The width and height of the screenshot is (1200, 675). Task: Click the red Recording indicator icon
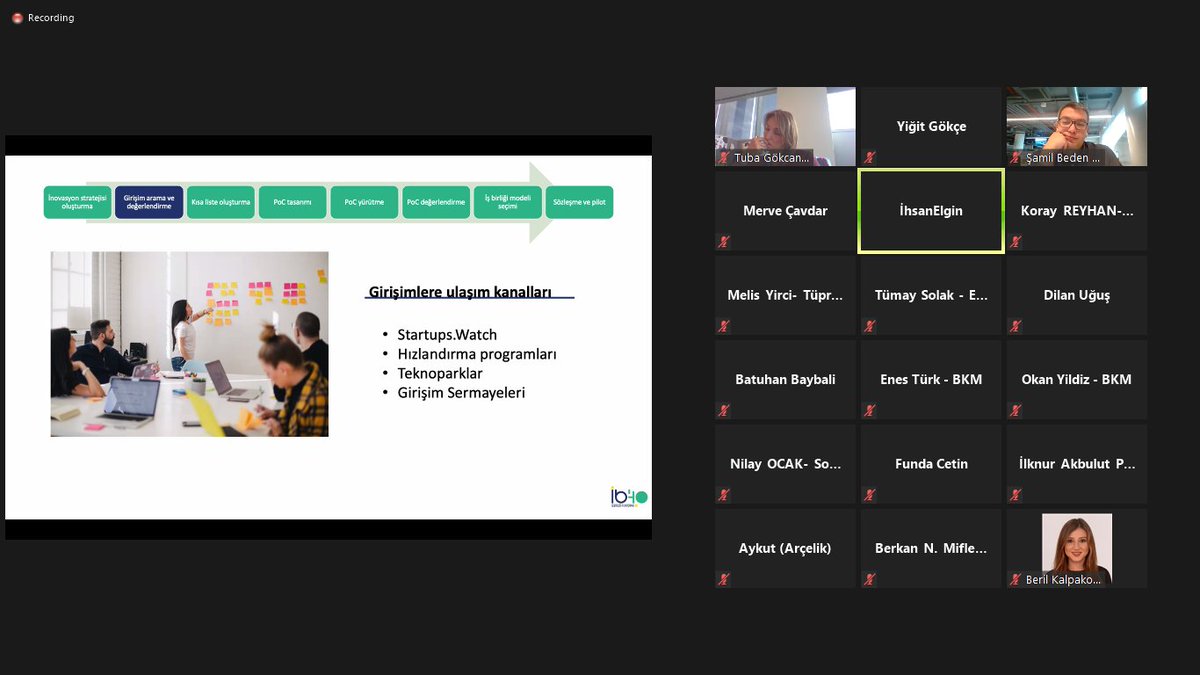(x=17, y=18)
